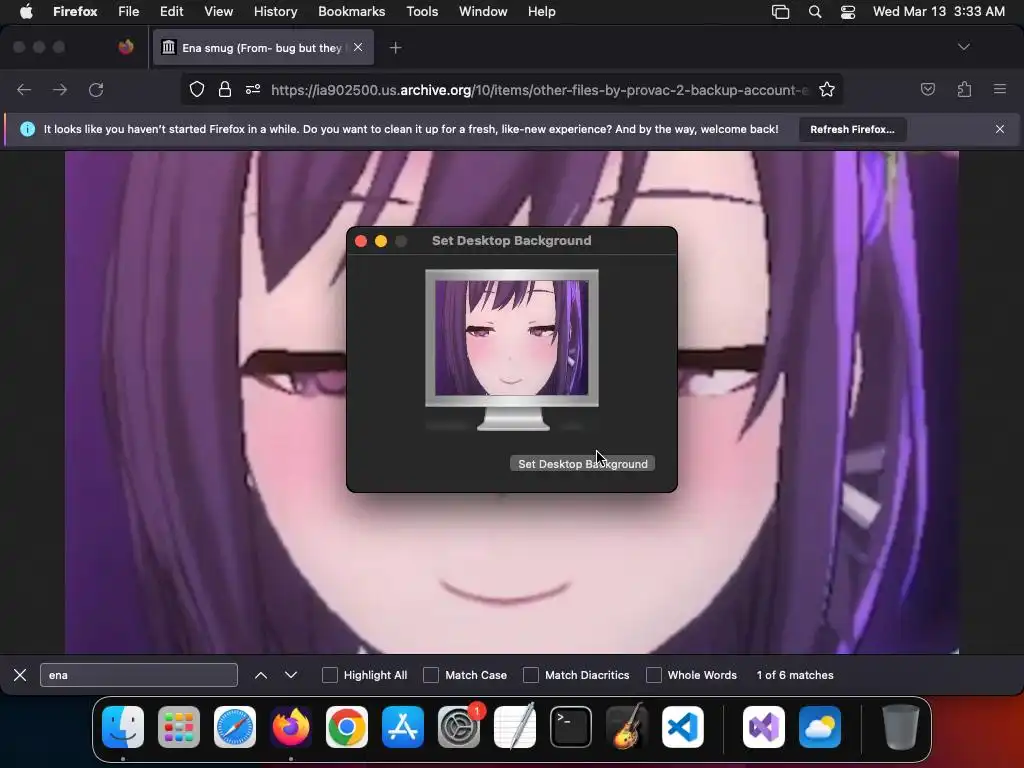Open System Settings from the Dock
Screen dimensions: 1024x768
(459, 727)
